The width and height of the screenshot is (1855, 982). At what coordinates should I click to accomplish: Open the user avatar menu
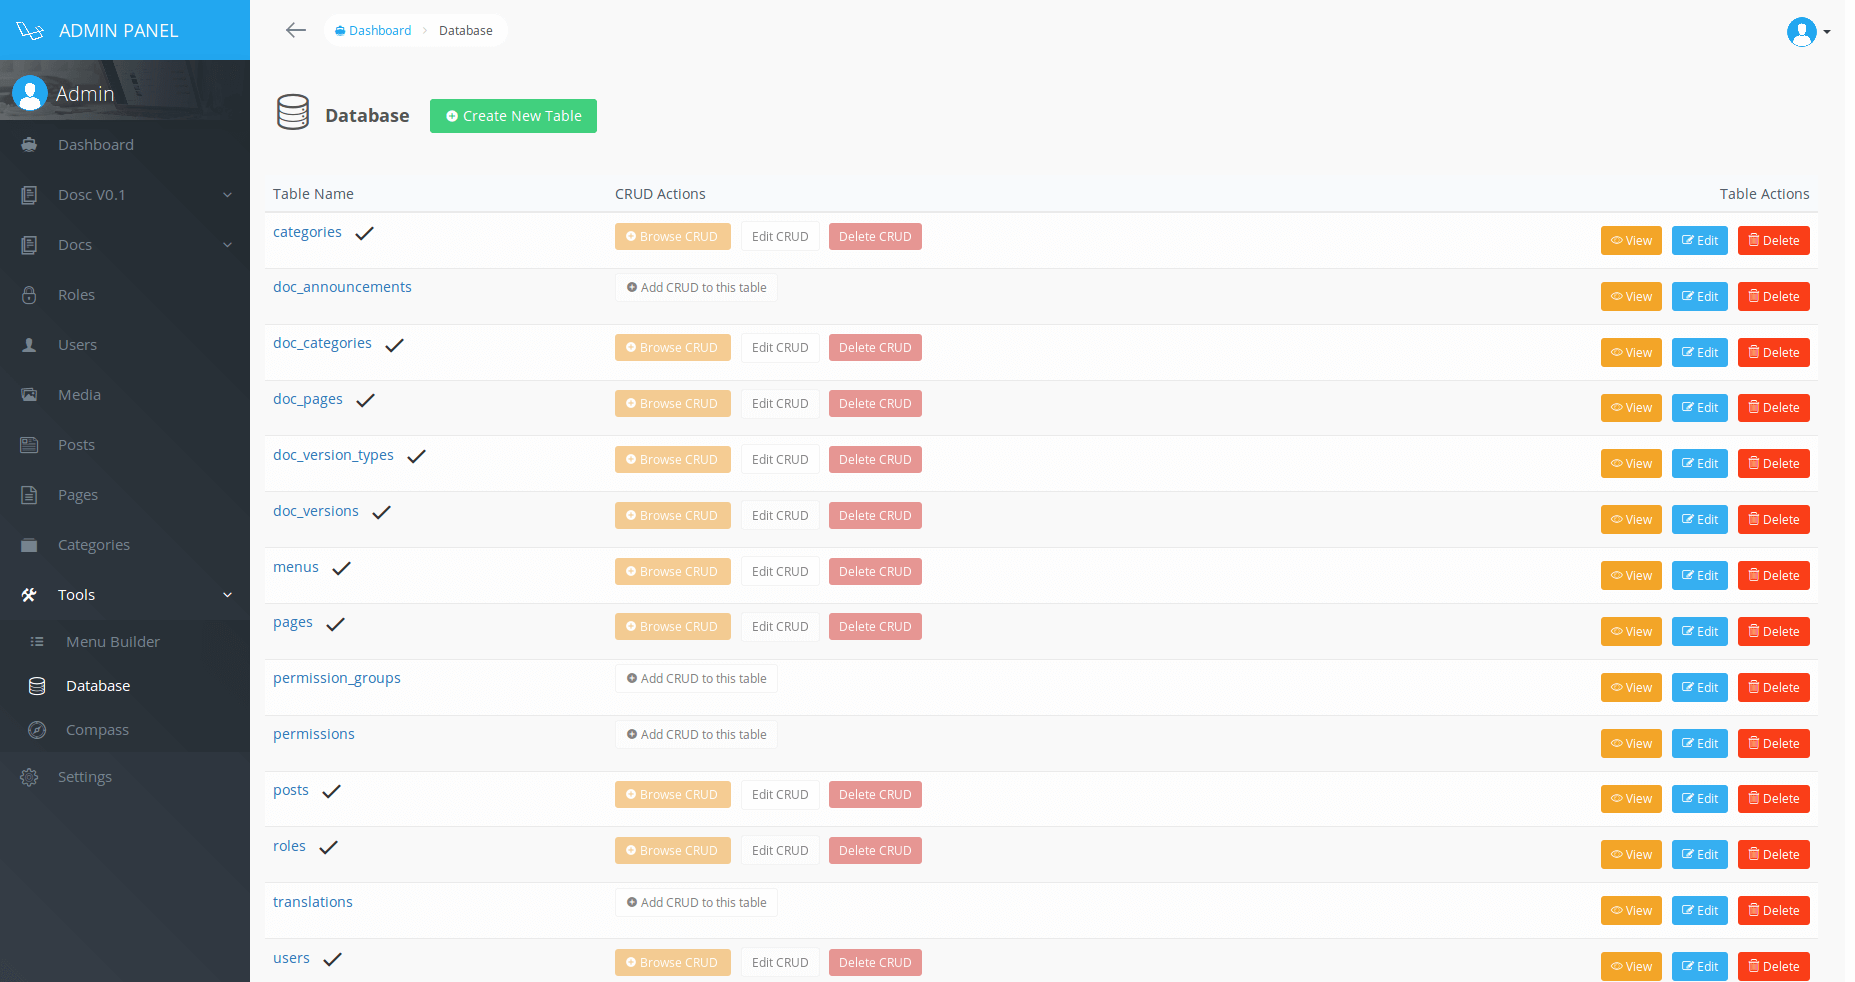pyautogui.click(x=1808, y=32)
